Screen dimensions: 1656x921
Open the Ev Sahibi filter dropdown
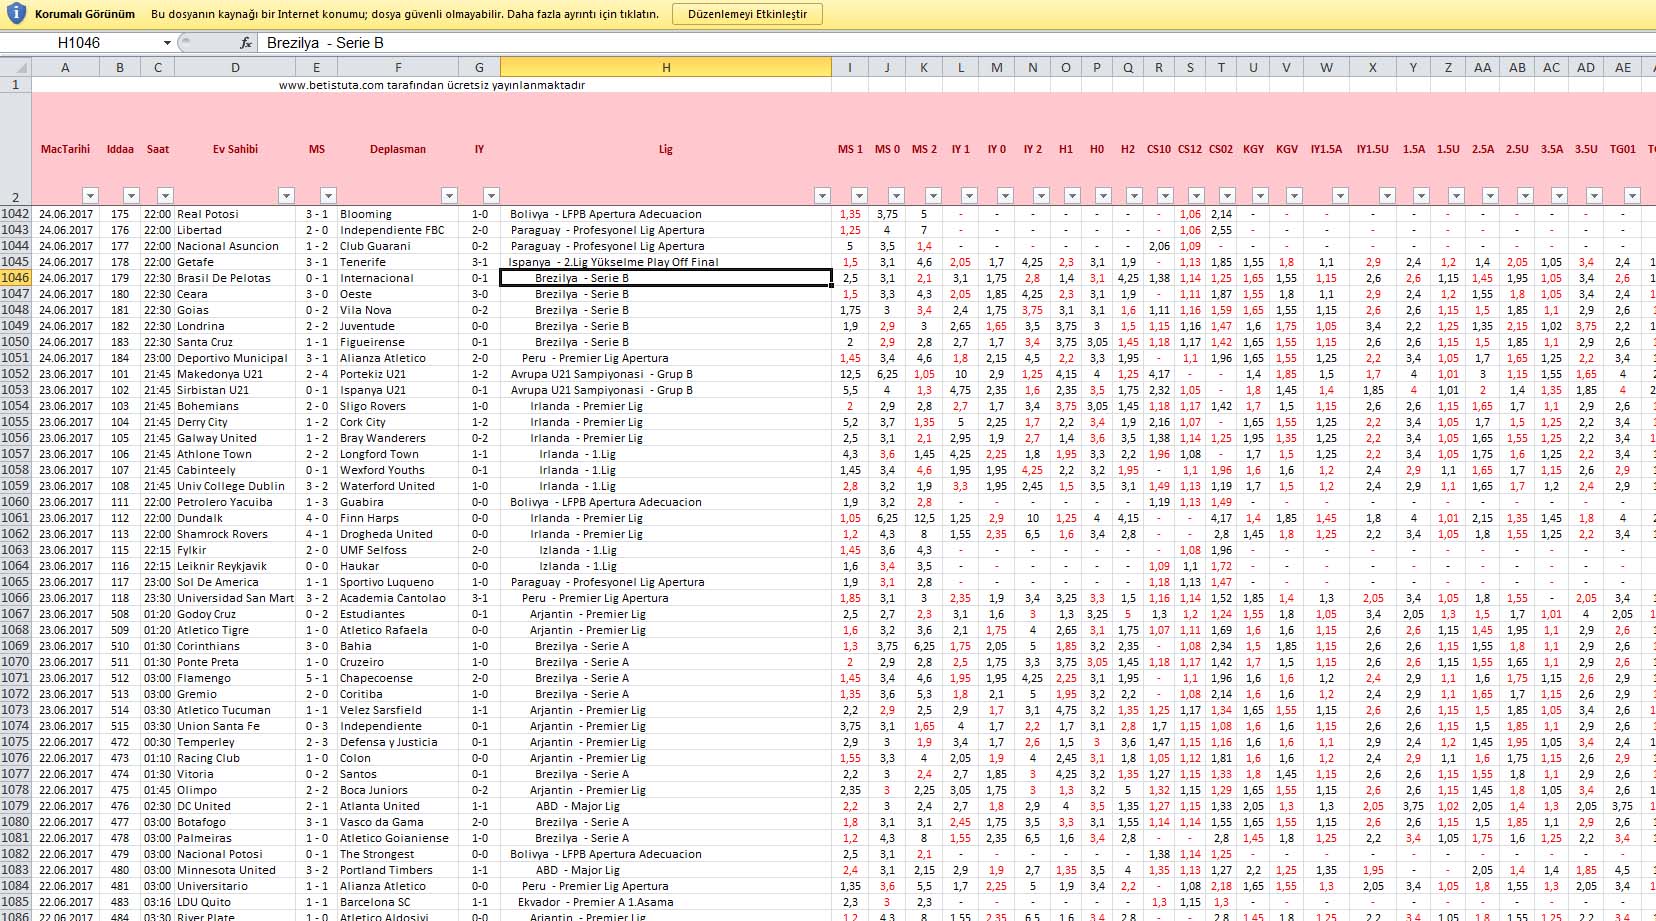(287, 196)
